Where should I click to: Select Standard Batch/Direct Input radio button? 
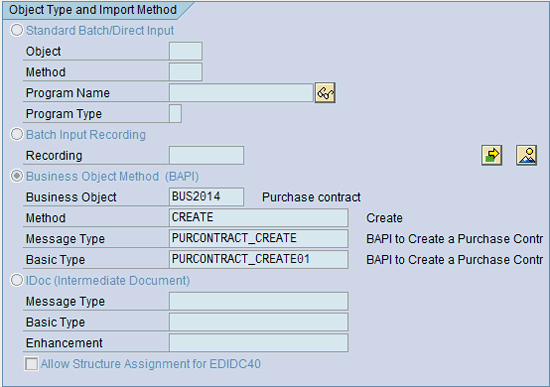[16, 31]
